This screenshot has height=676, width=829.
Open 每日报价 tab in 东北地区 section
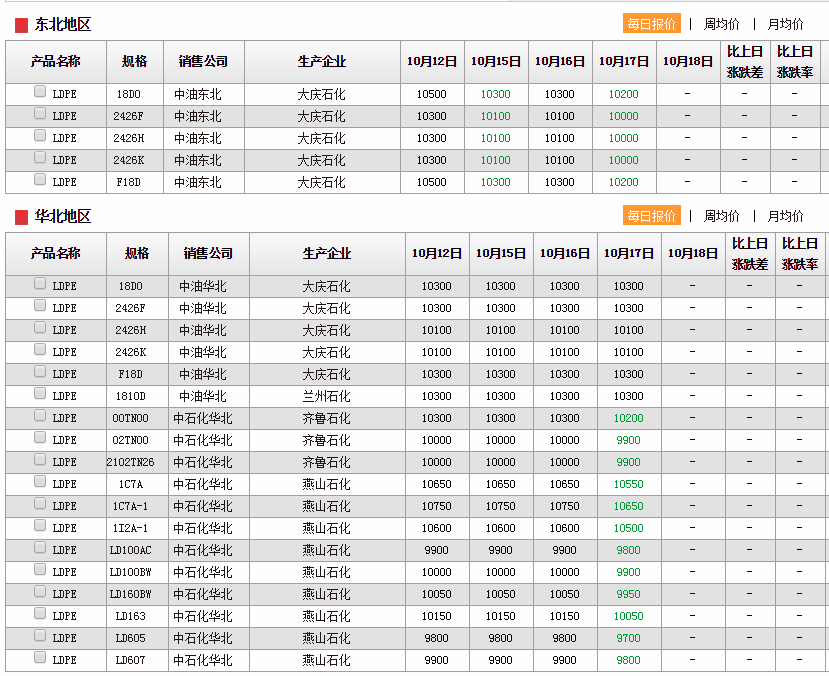tap(651, 24)
